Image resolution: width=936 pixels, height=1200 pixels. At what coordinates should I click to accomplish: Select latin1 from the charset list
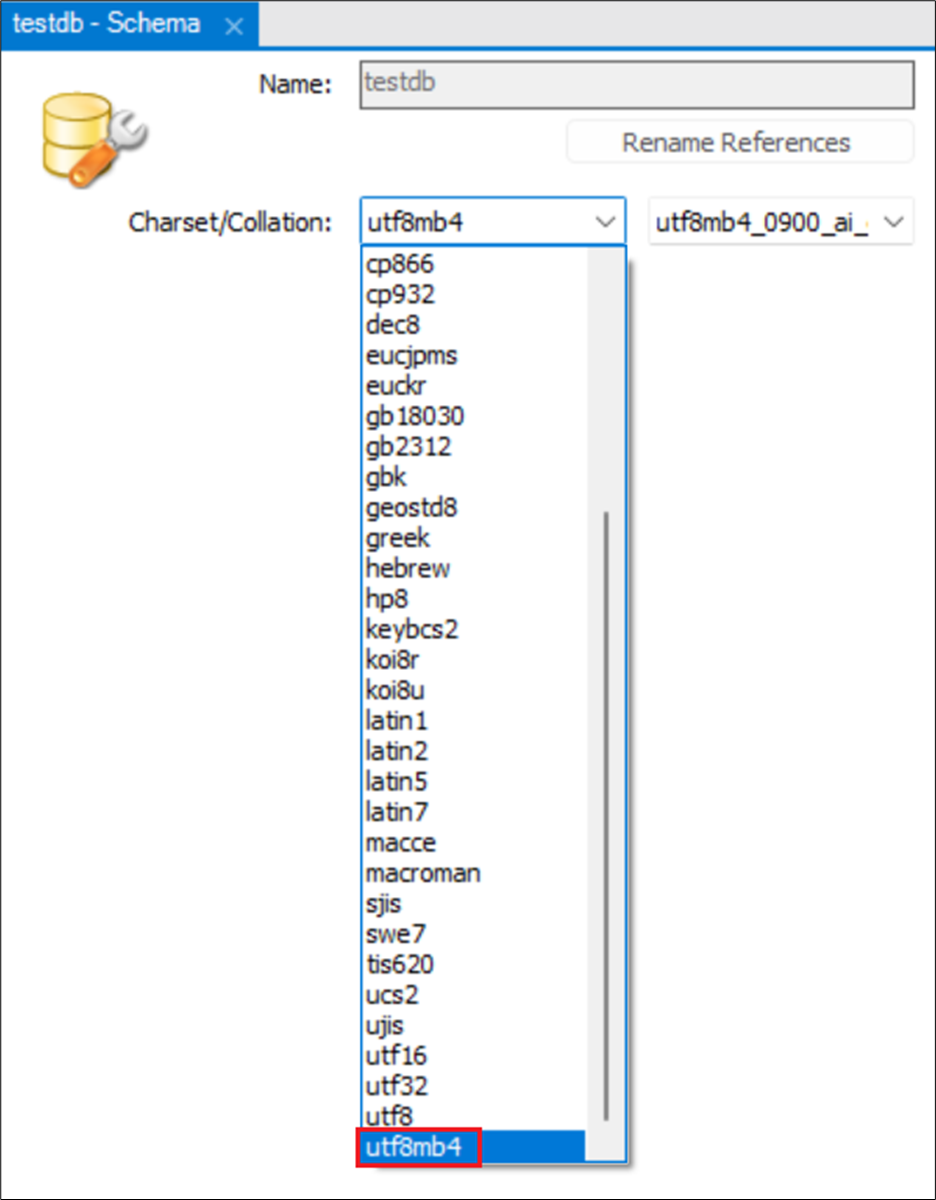(x=472, y=721)
